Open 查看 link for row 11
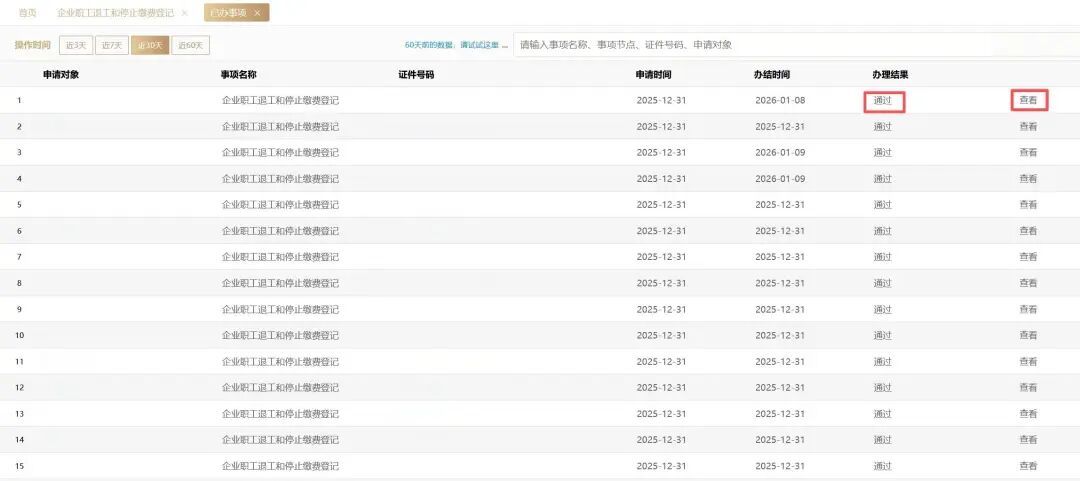 (x=1028, y=361)
